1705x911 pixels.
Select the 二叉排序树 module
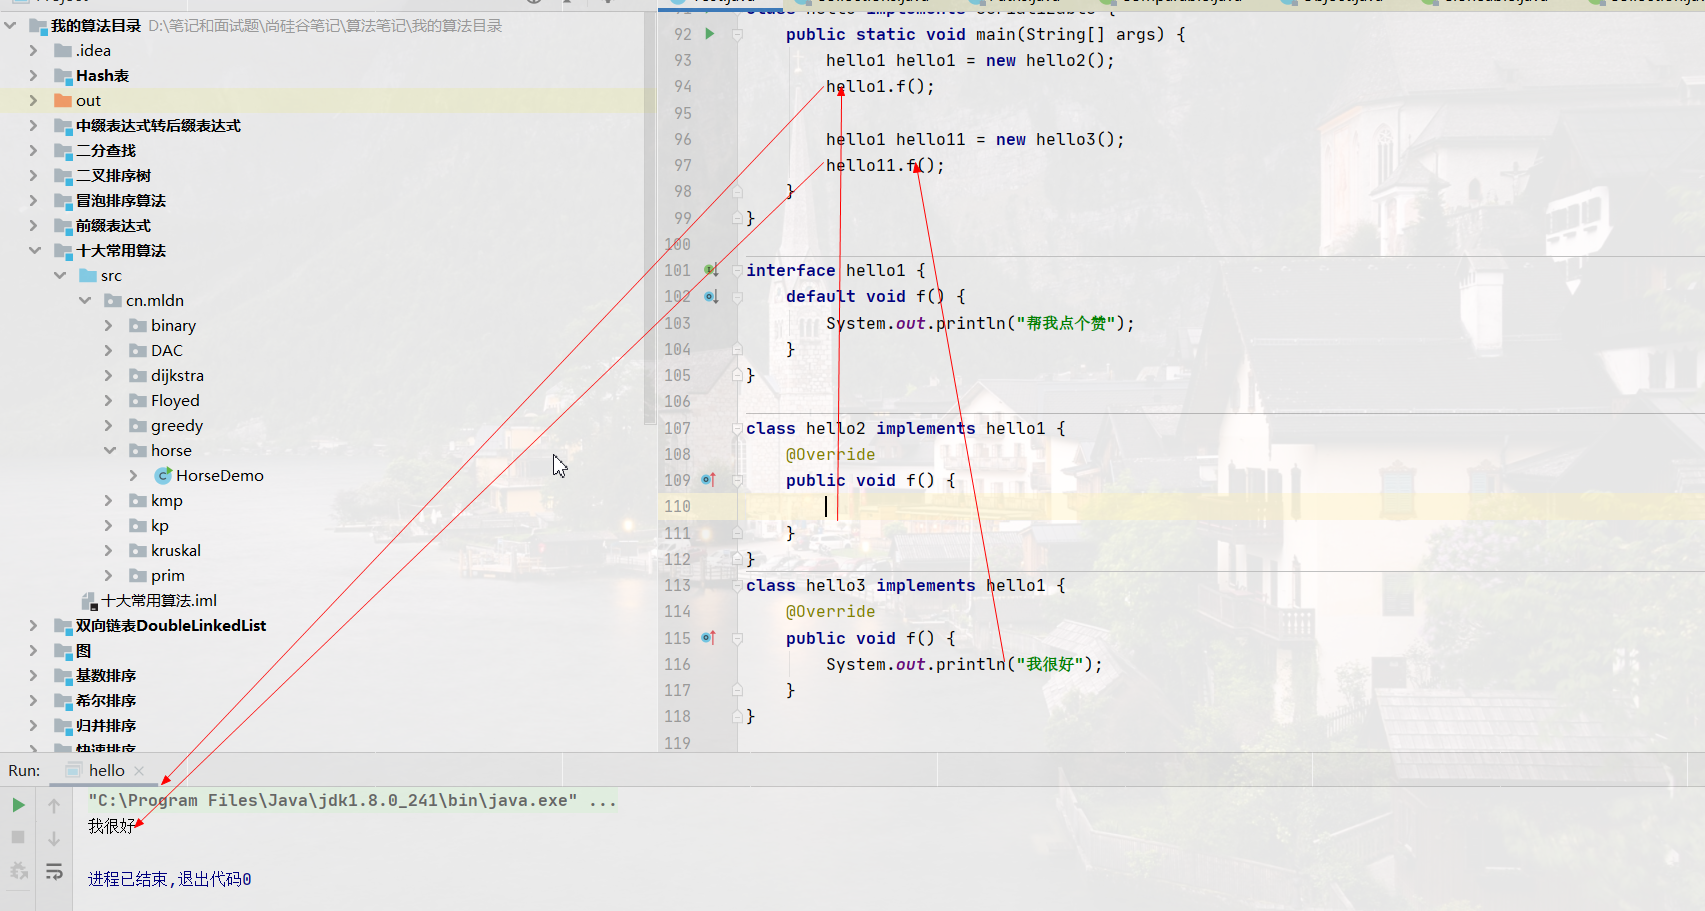113,175
